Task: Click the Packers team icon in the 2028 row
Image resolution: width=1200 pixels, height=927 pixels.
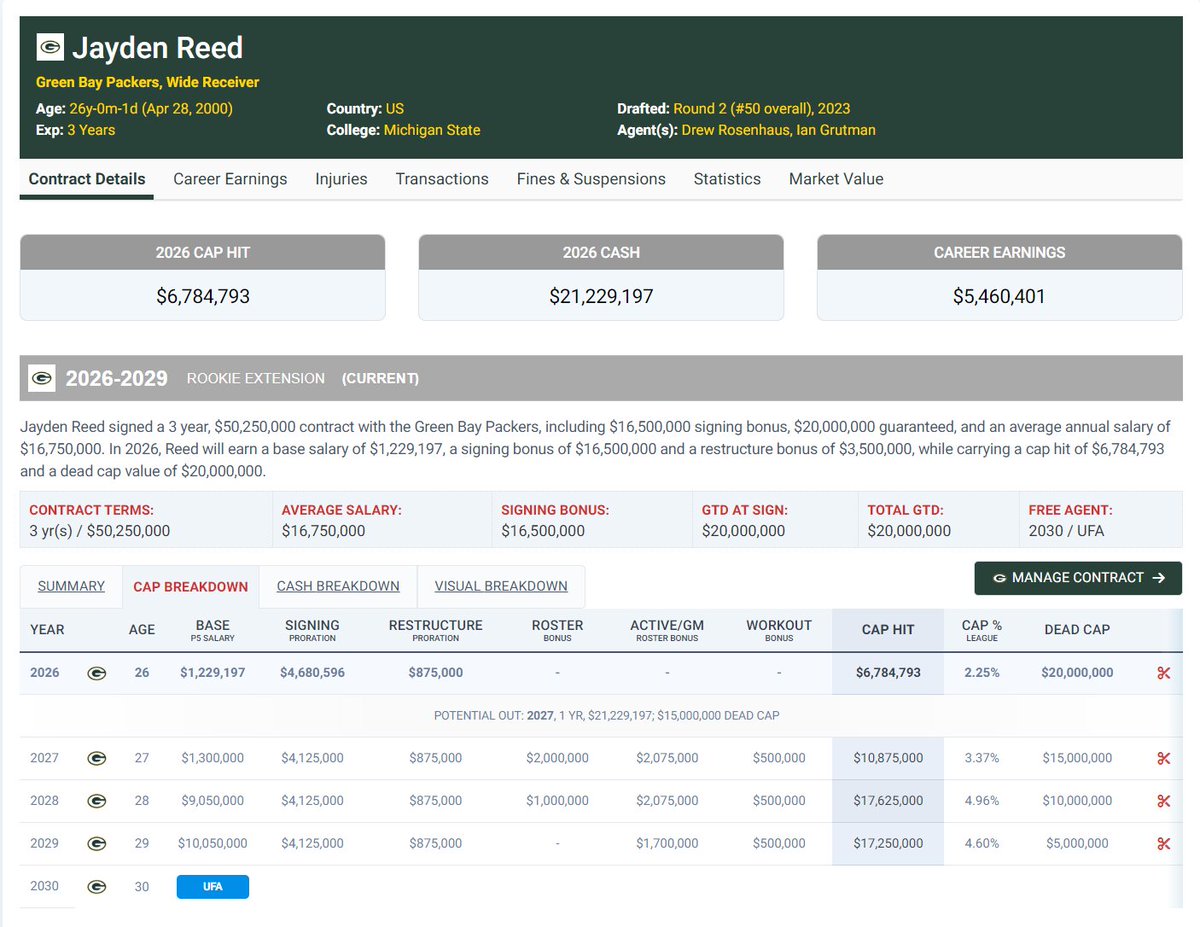Action: pyautogui.click(x=96, y=801)
